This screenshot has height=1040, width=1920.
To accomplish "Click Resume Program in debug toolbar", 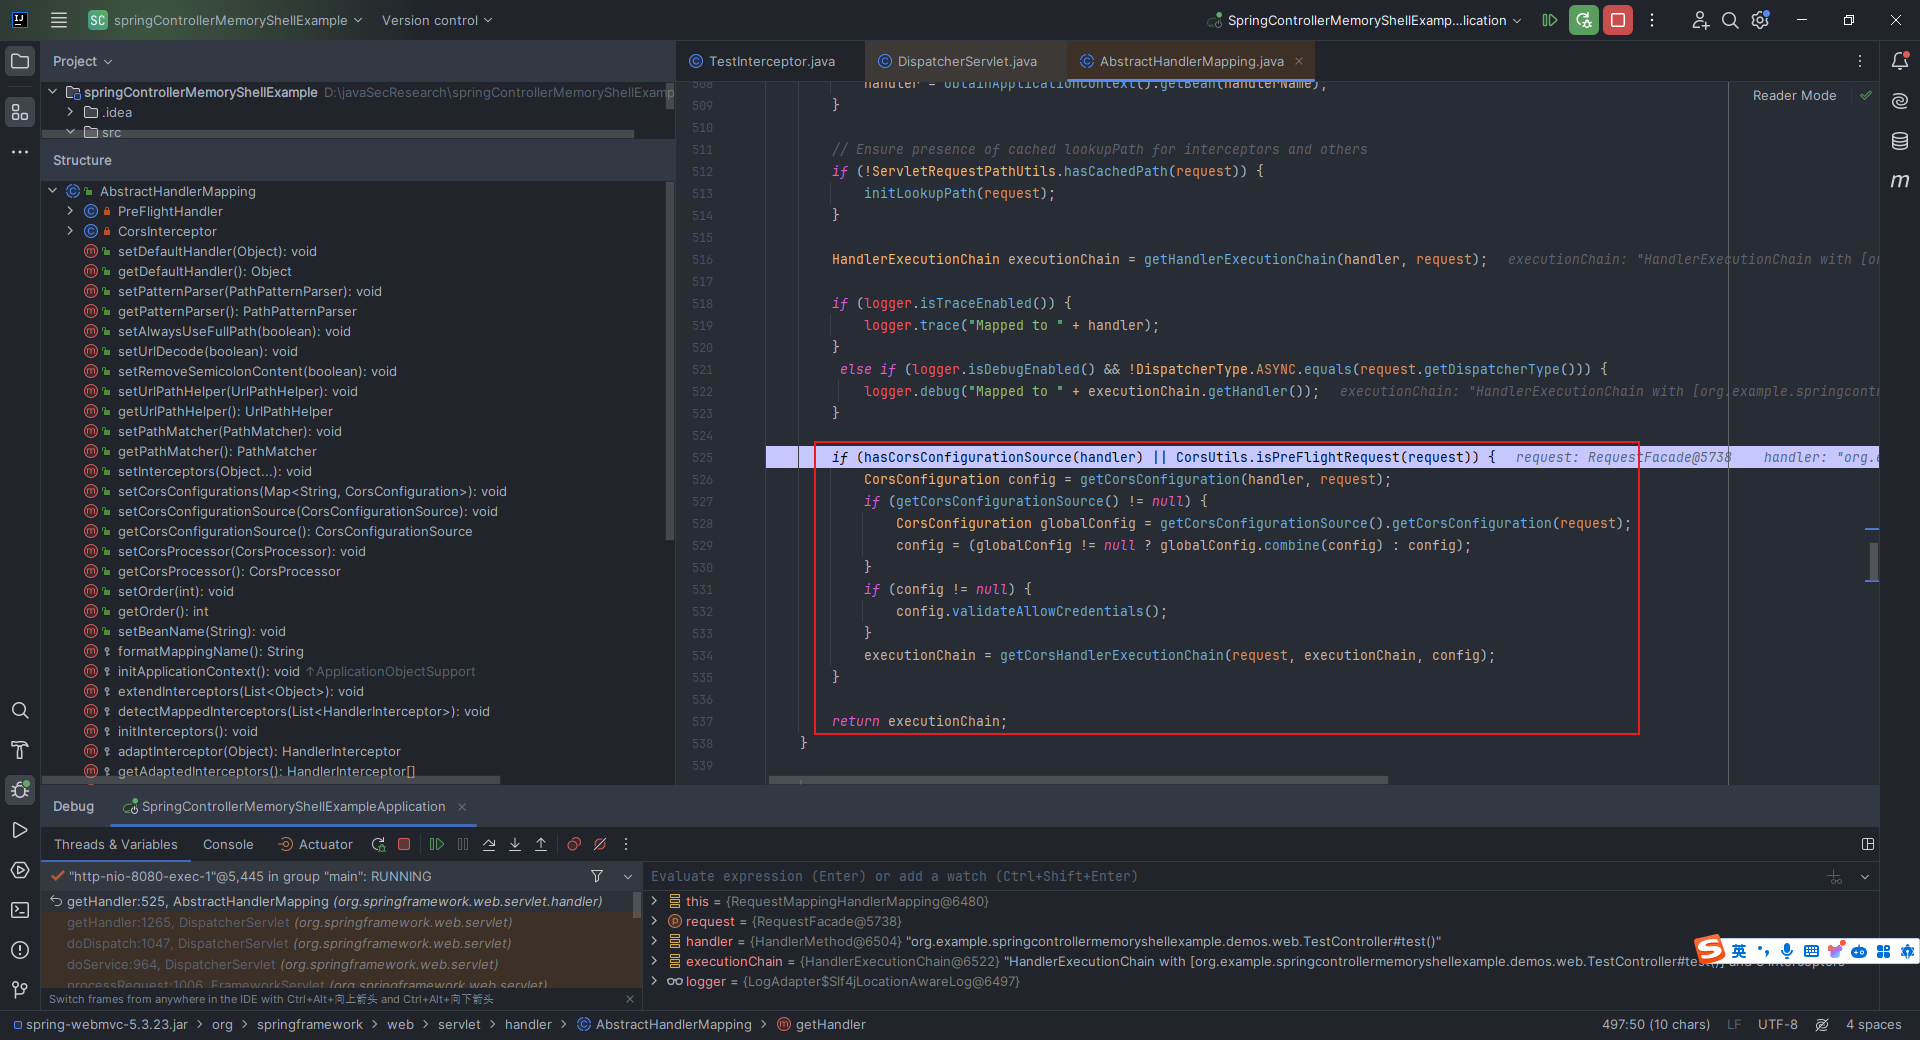I will click(x=437, y=845).
